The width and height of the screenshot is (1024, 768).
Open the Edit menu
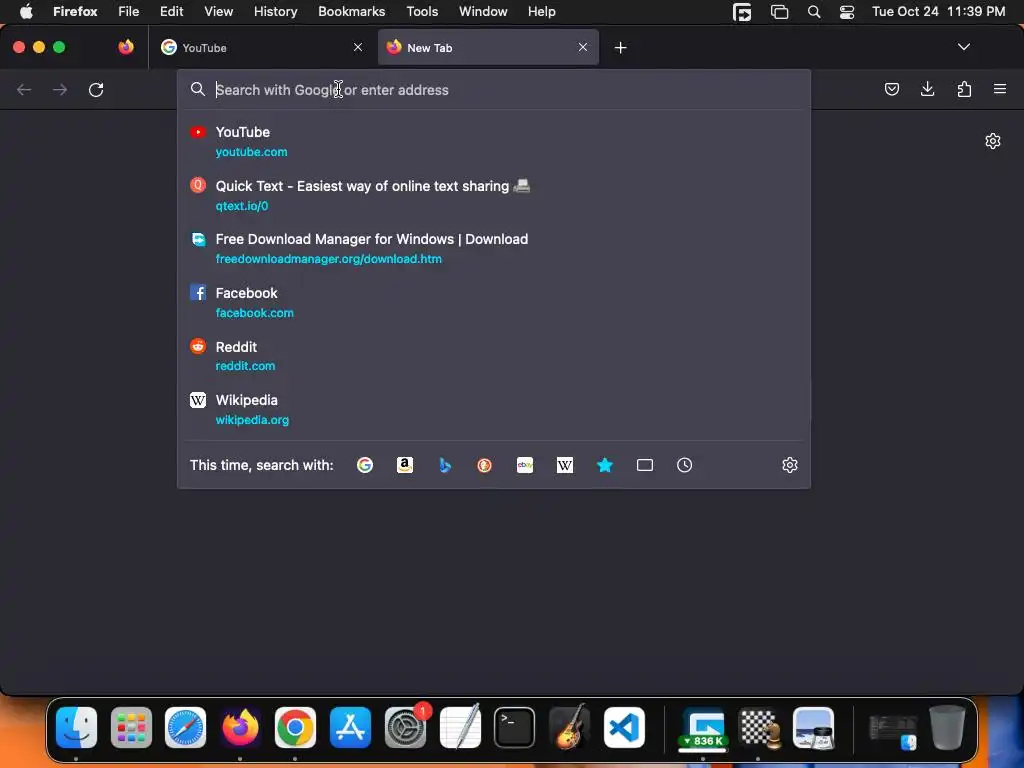point(171,11)
